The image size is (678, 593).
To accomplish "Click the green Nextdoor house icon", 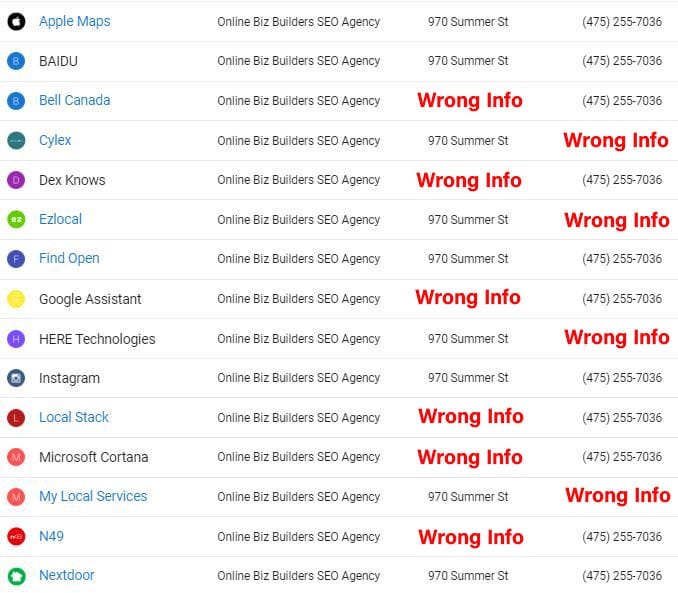I will point(16,576).
